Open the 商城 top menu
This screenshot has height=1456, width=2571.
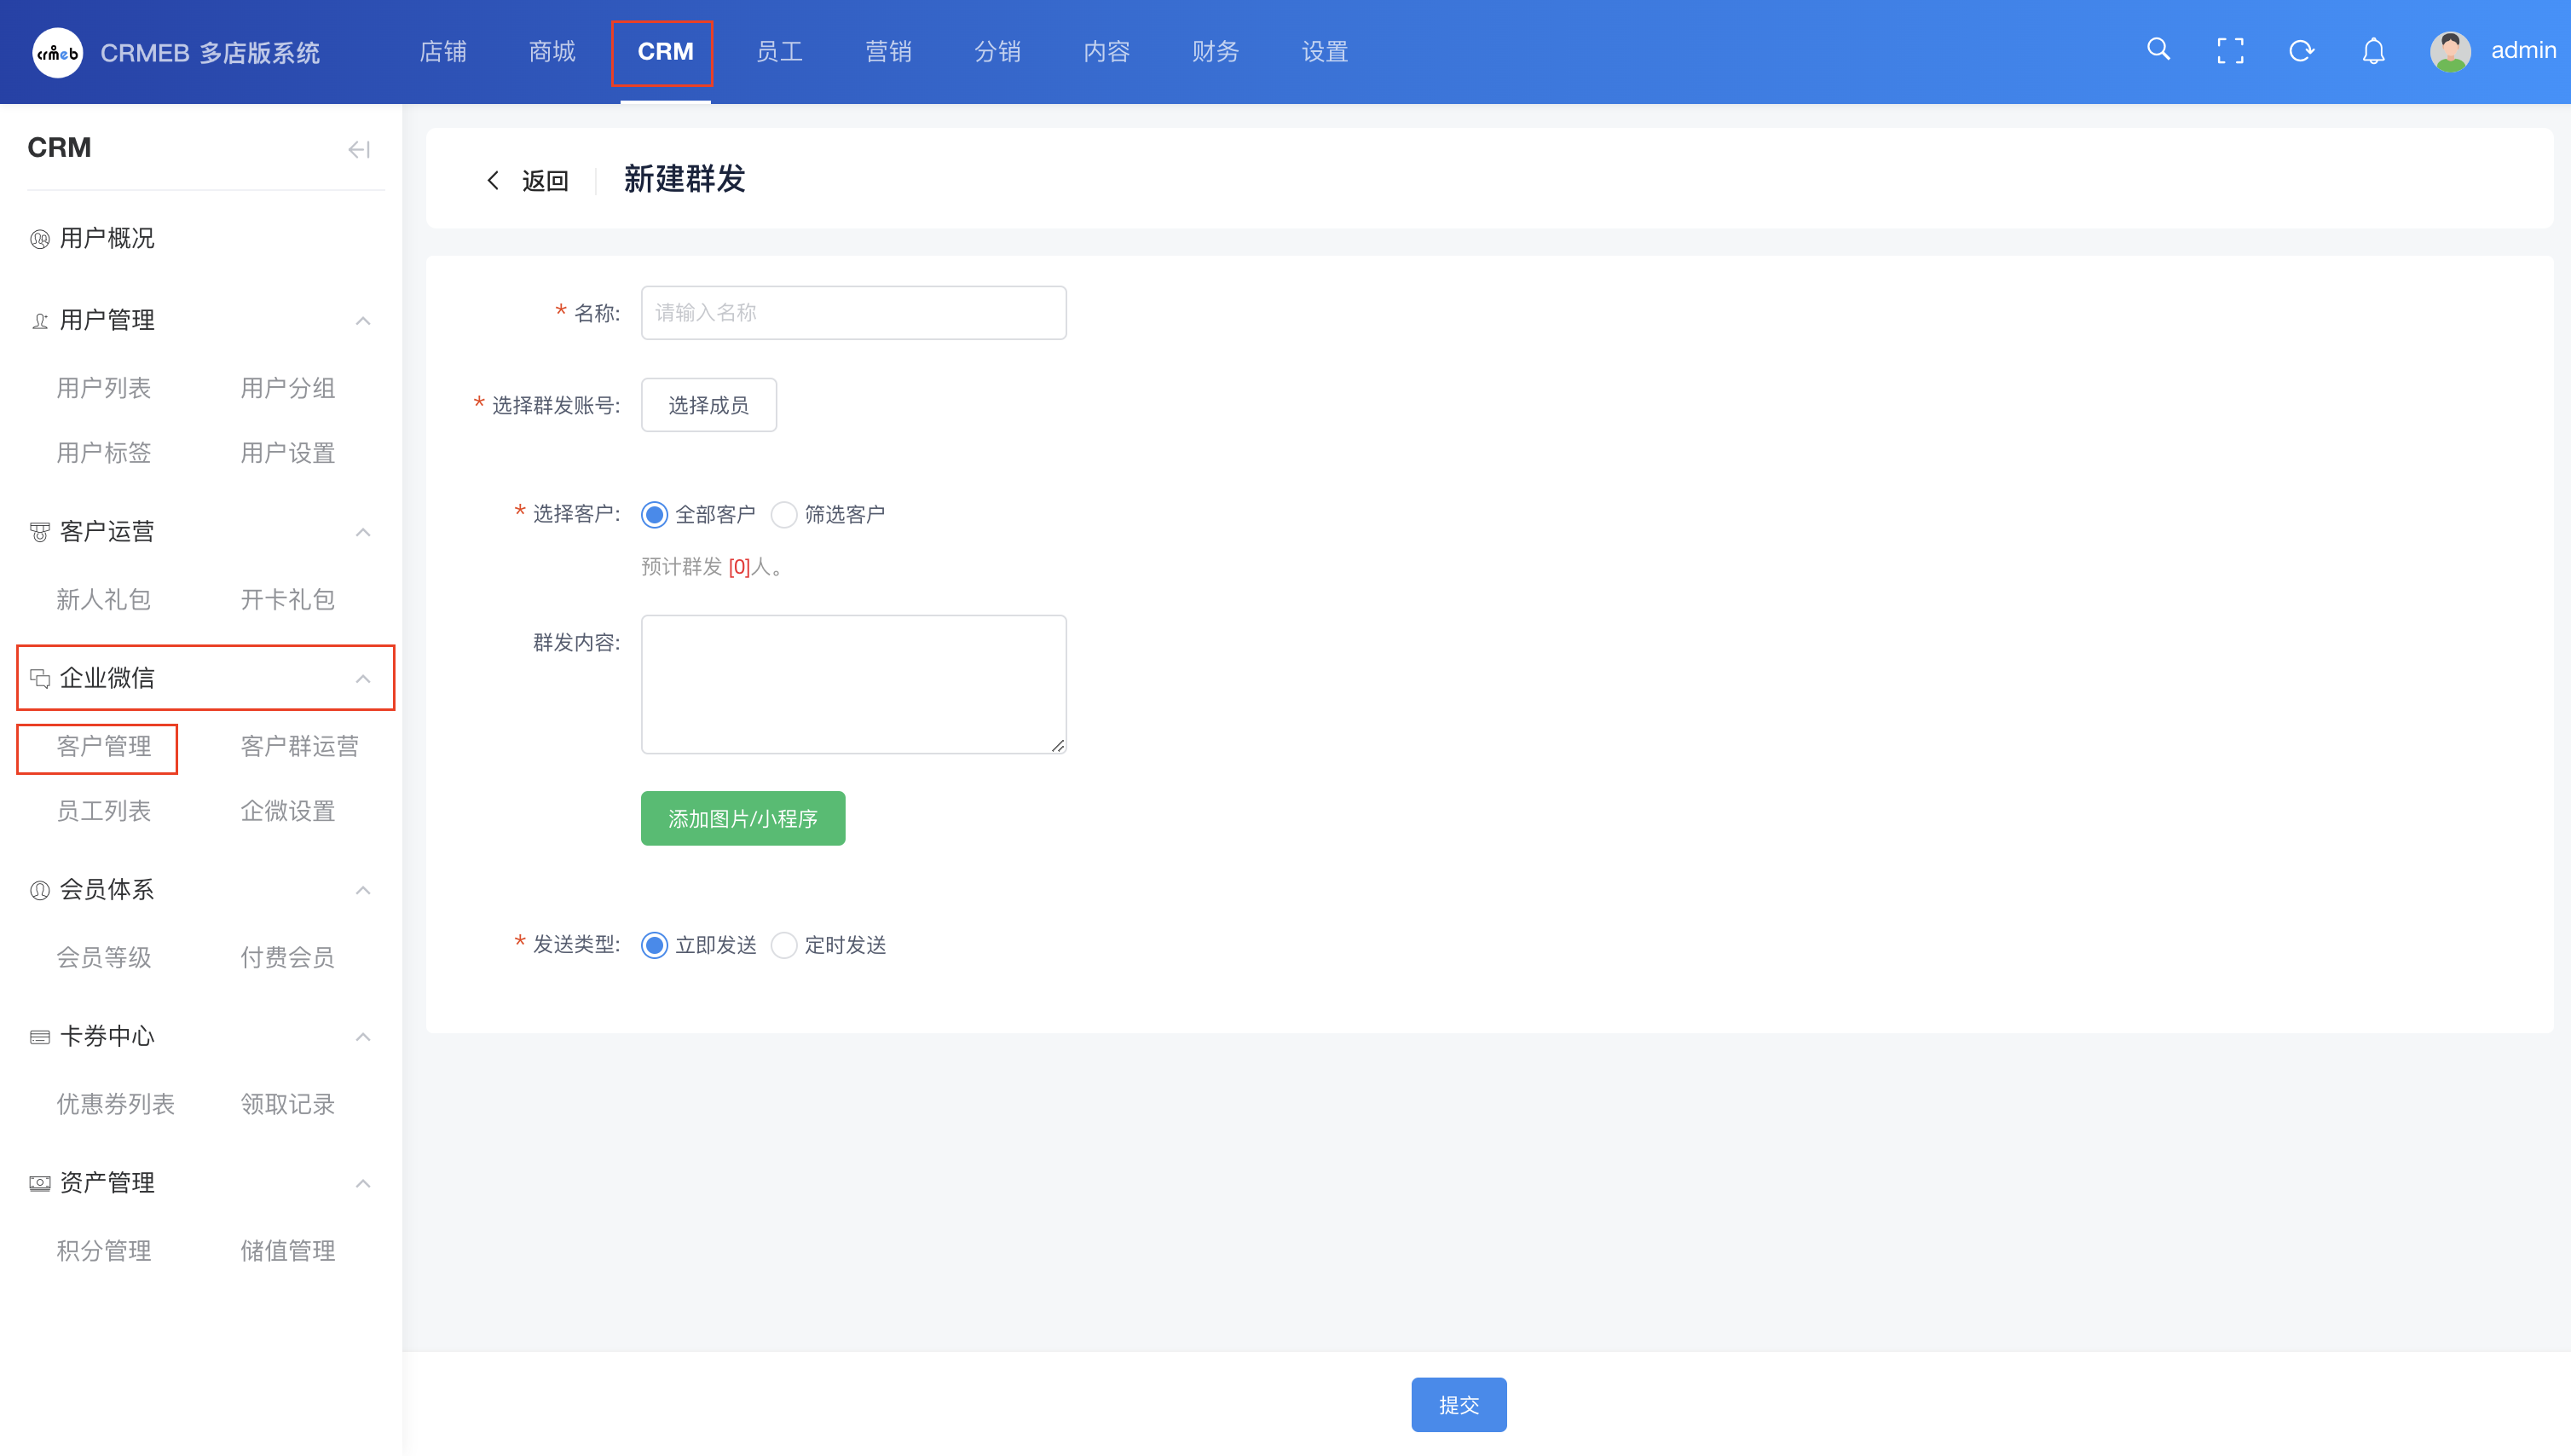coord(552,51)
